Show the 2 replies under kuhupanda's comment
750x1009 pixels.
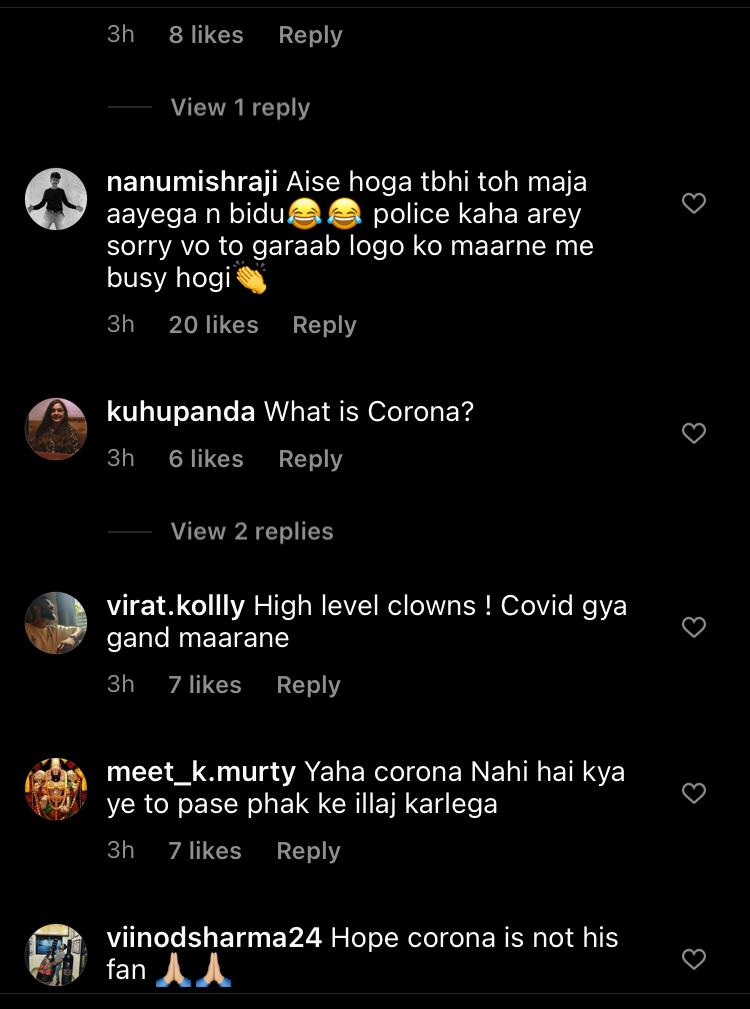252,531
